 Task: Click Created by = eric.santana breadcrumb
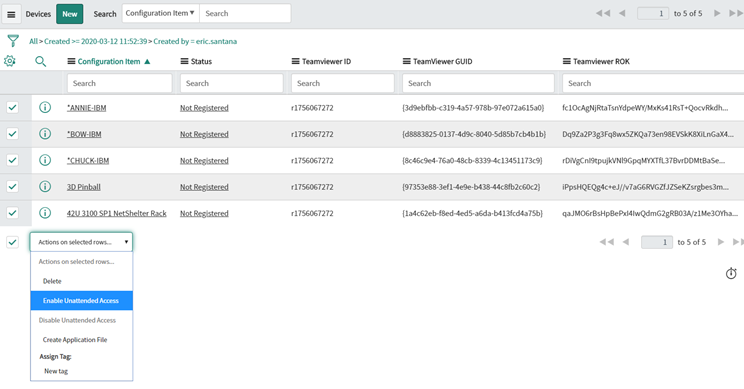pyautogui.click(x=195, y=41)
